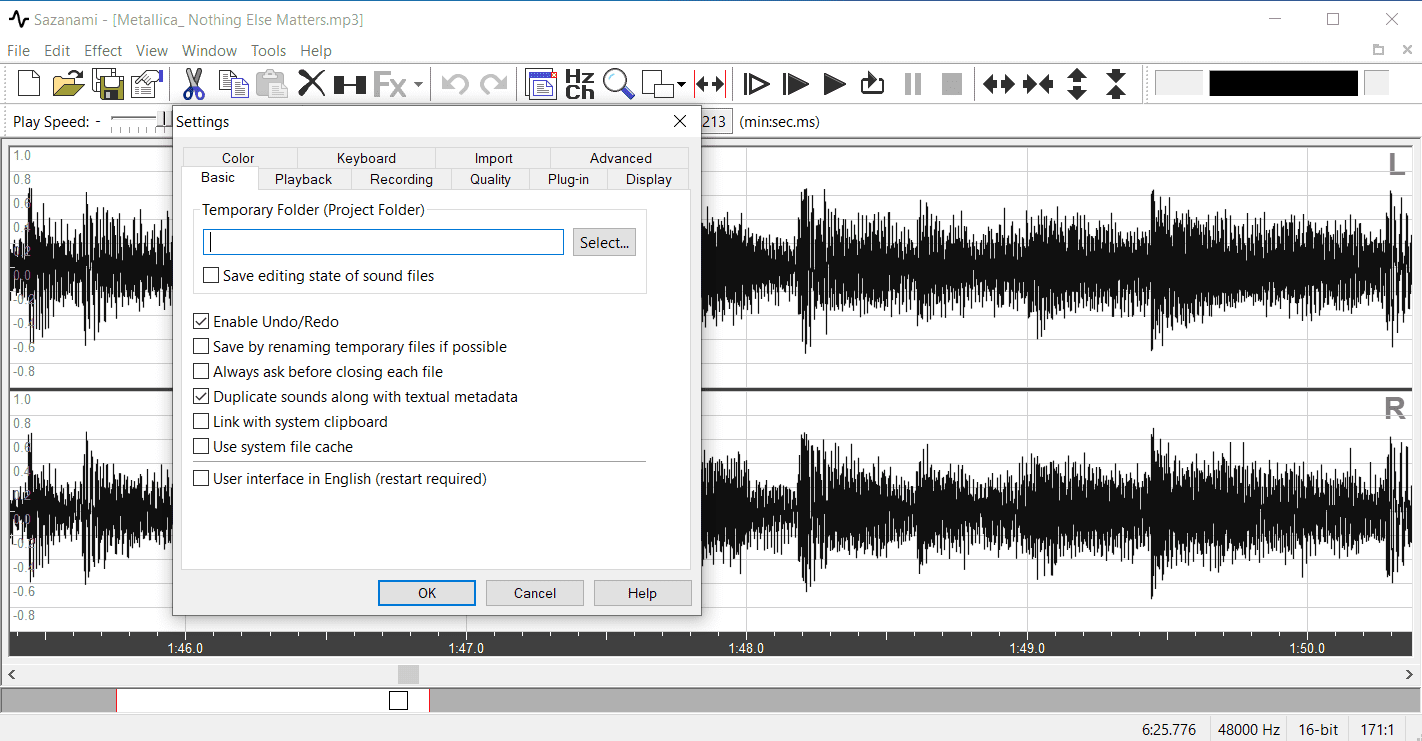The image size is (1422, 741).
Task: Click the new blank file icon
Action: [x=29, y=84]
